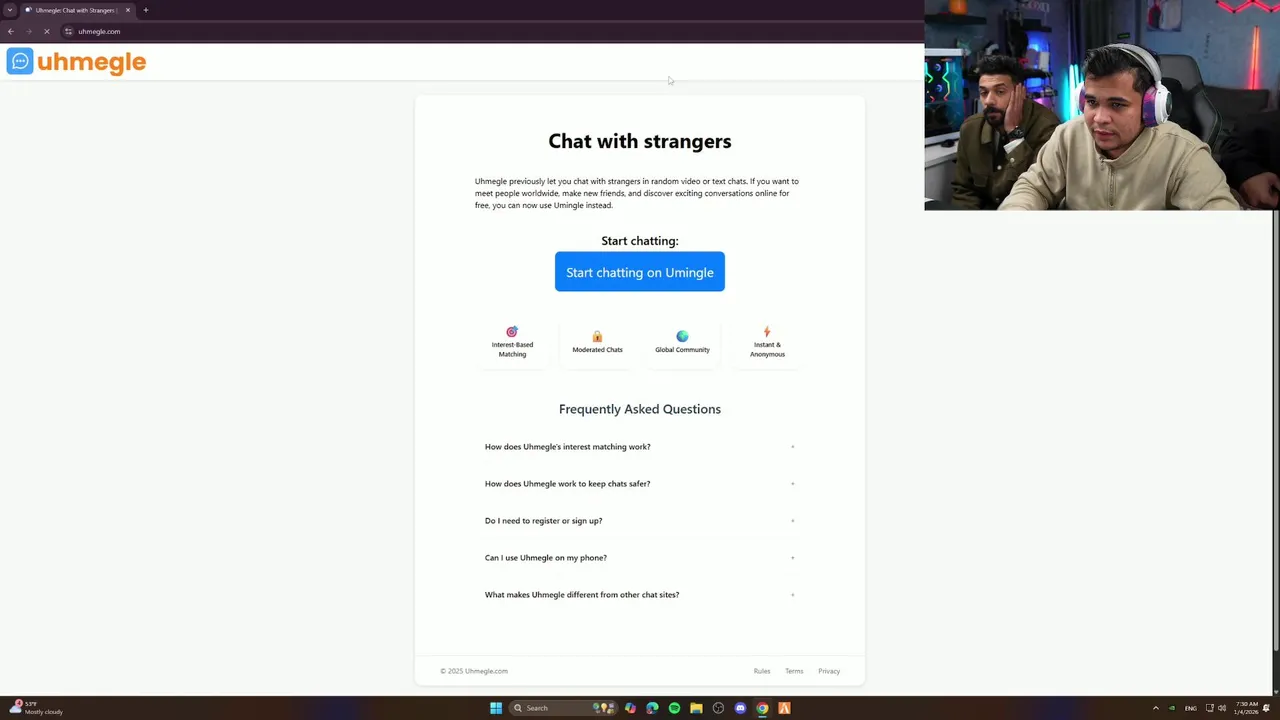Open the notifications bell in the tray
The image size is (1280, 720).
pos(1266,708)
